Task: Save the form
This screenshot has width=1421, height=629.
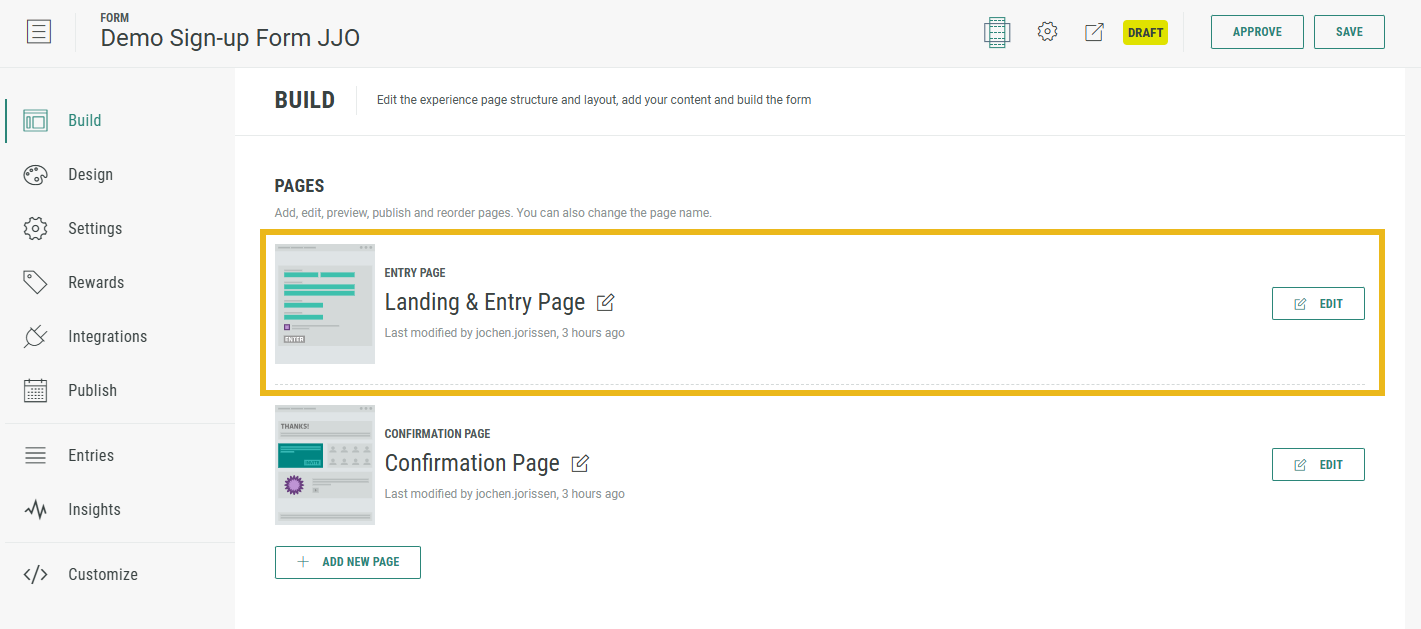Action: tap(1348, 32)
